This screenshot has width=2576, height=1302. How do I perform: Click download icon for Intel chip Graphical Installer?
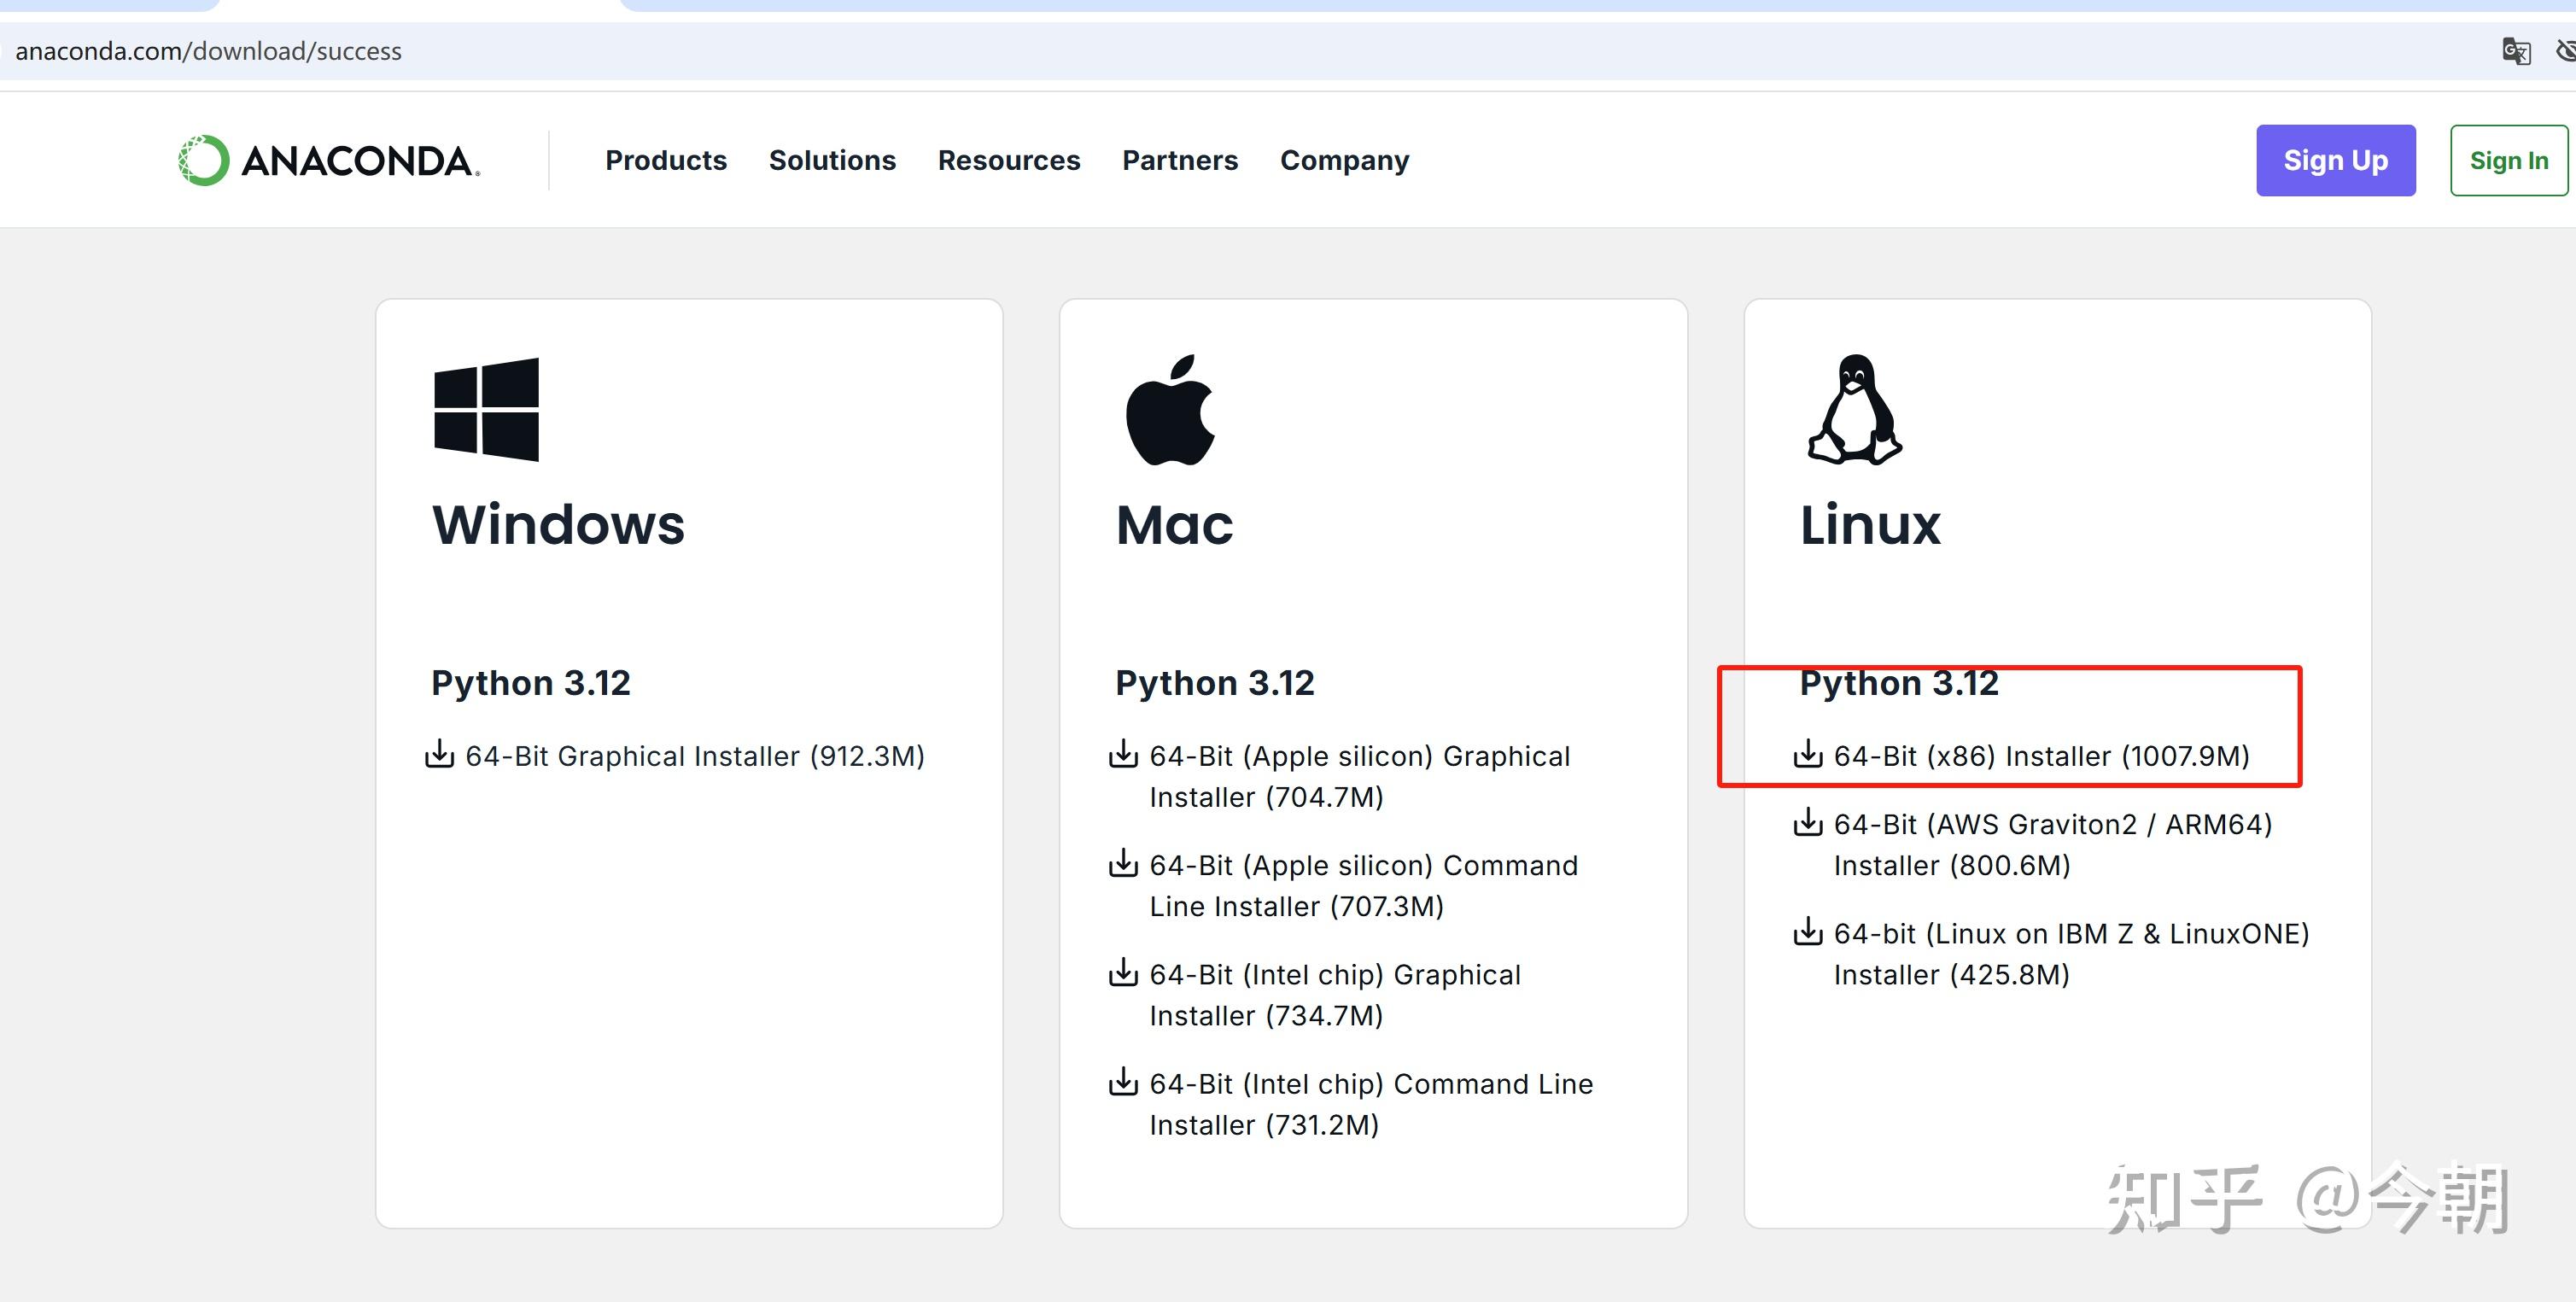point(1123,972)
